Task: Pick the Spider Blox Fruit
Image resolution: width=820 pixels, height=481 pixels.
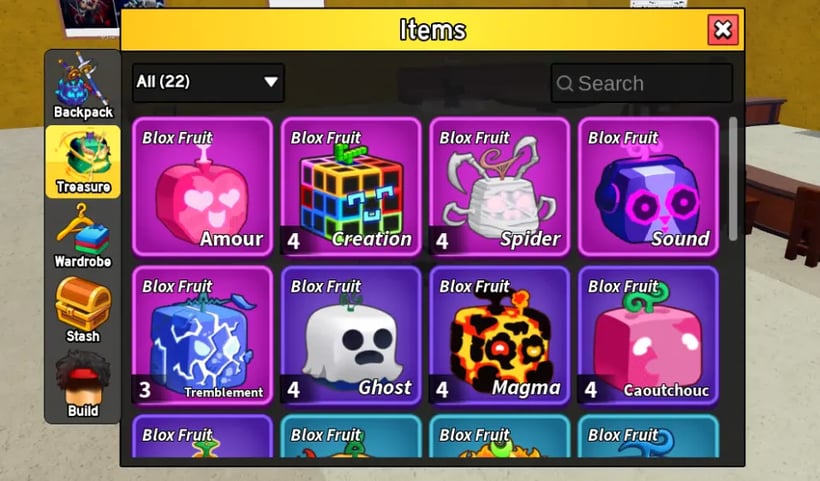Action: (499, 187)
